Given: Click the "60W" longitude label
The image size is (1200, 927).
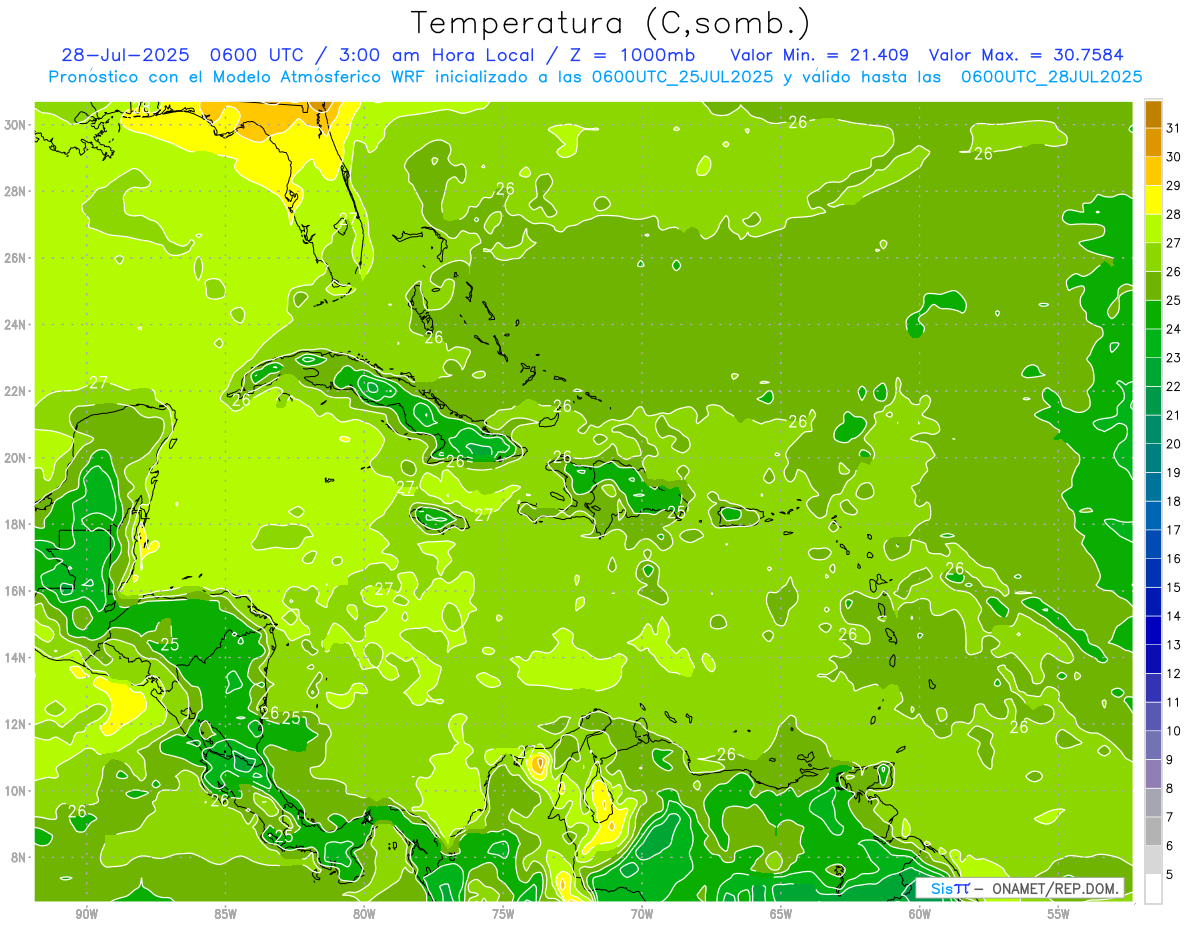Looking at the screenshot, I should [x=920, y=914].
